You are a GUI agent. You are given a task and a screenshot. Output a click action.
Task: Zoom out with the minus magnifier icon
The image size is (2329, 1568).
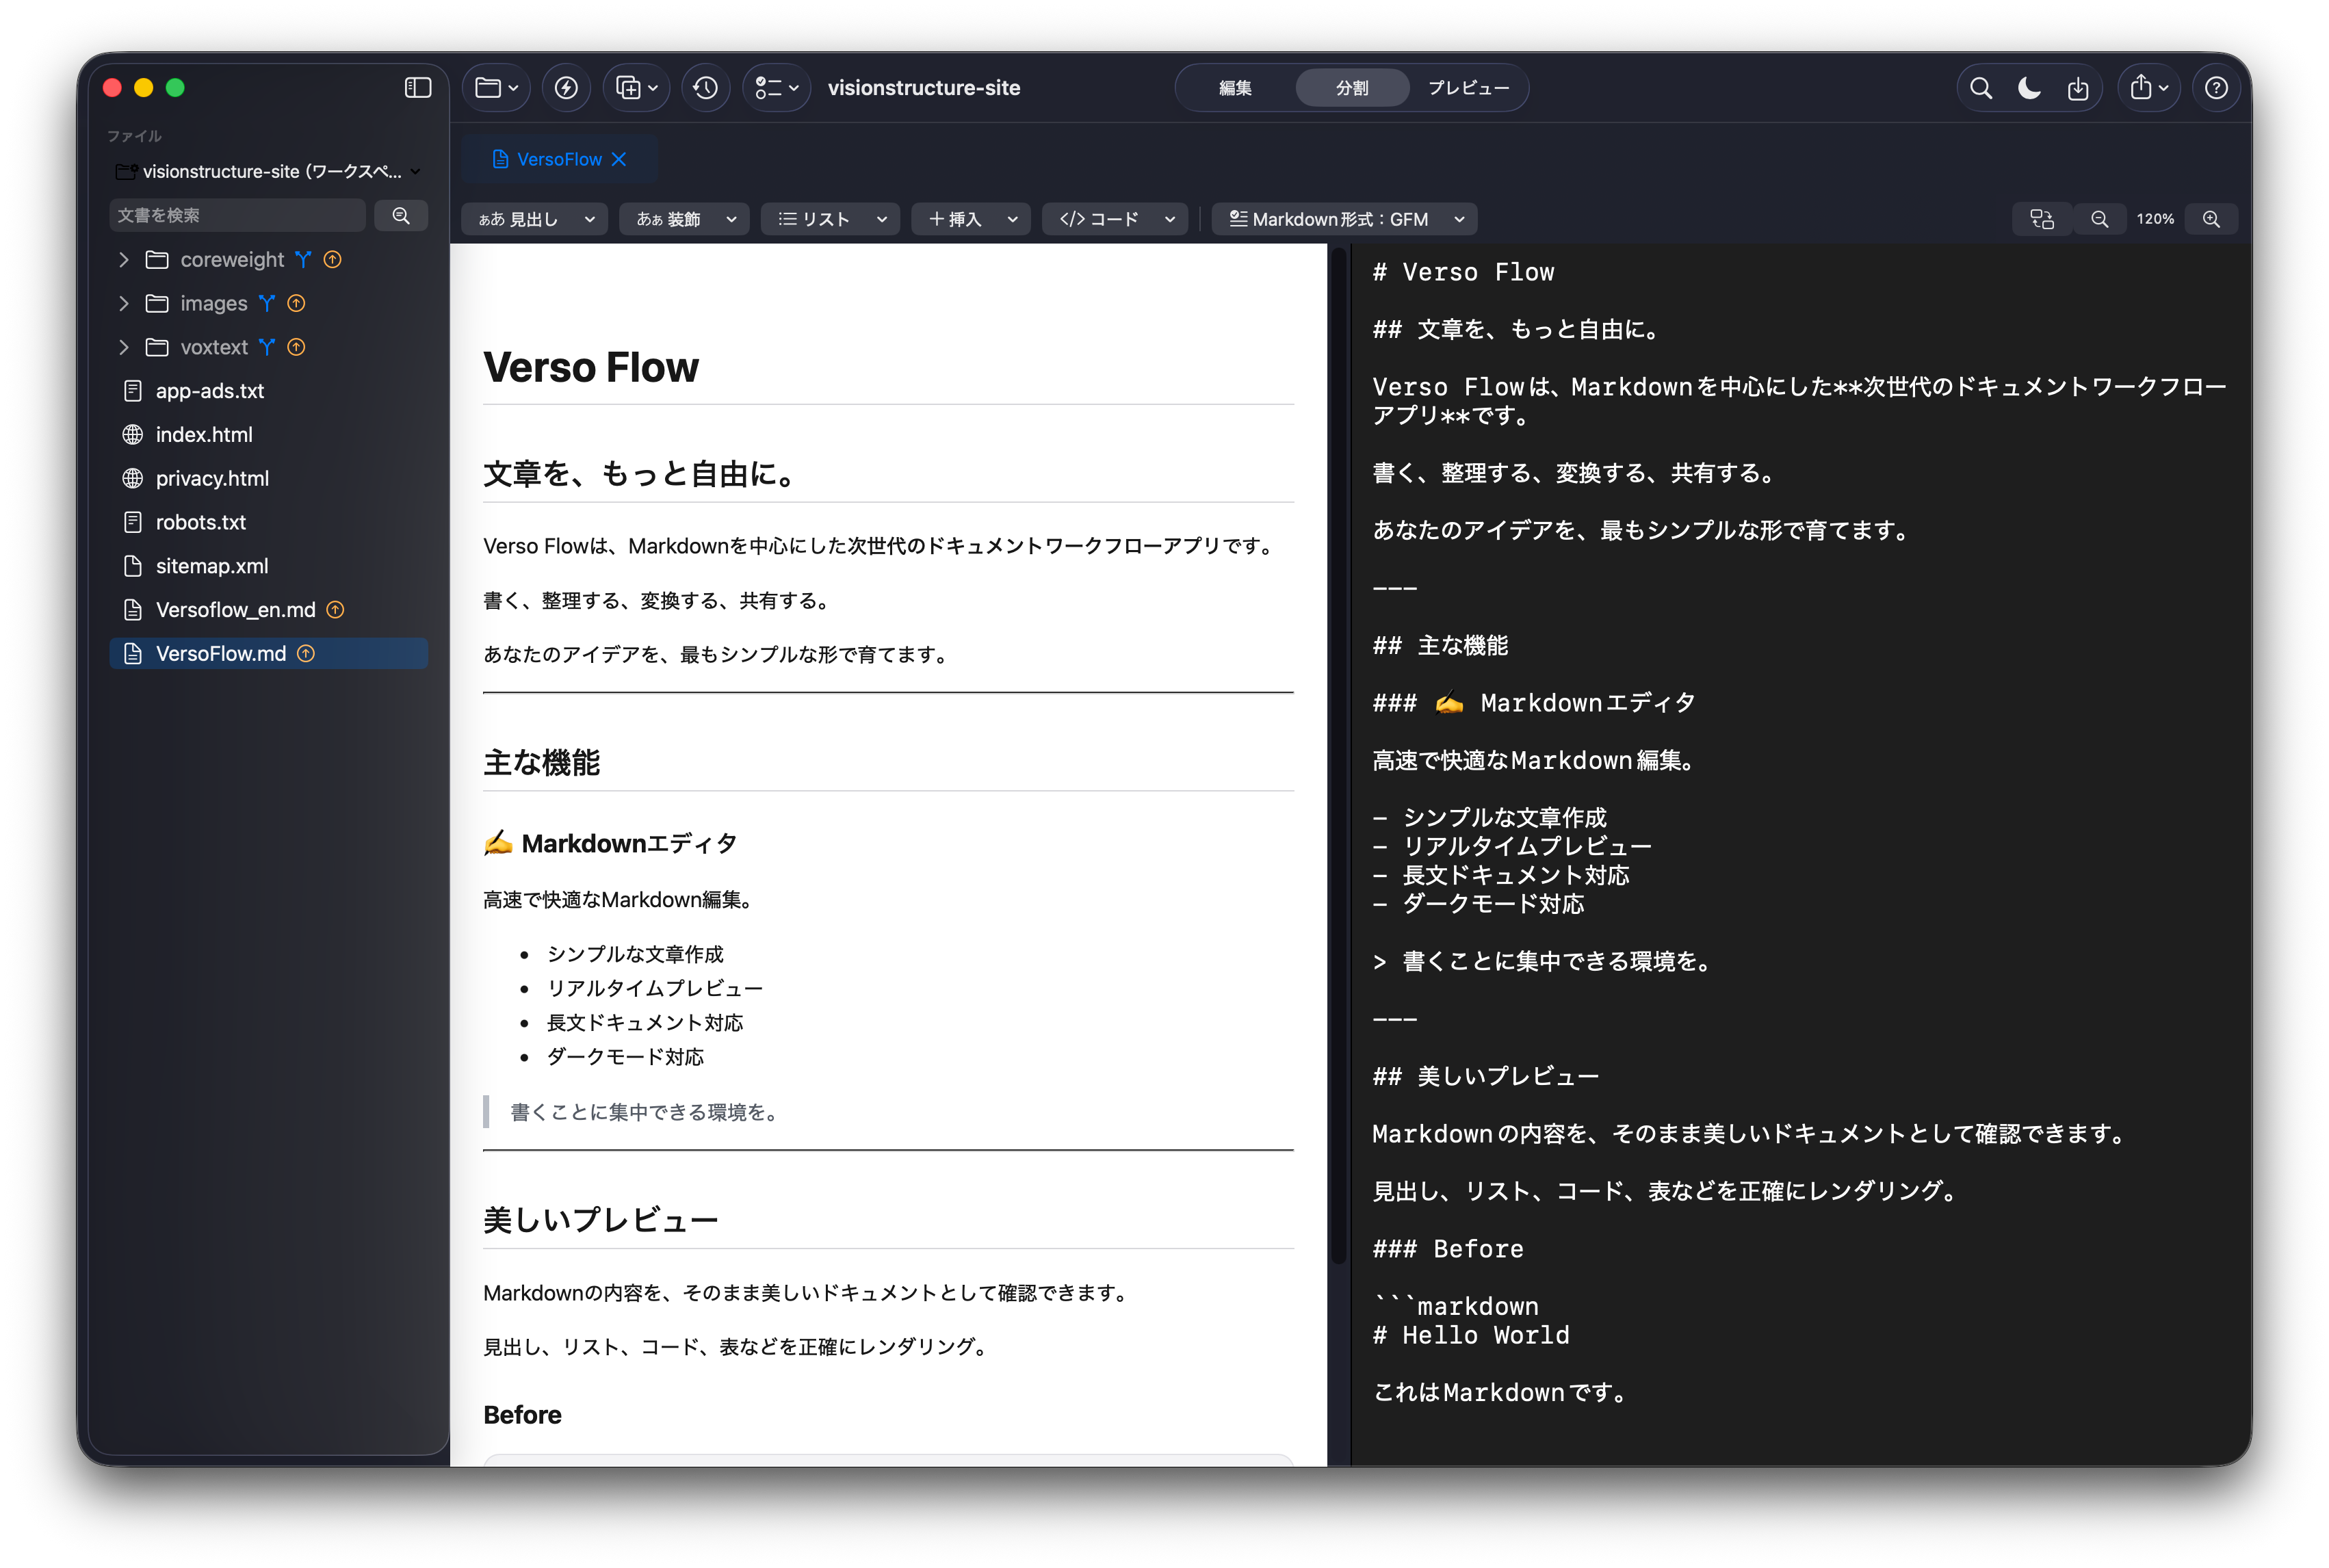[2099, 219]
